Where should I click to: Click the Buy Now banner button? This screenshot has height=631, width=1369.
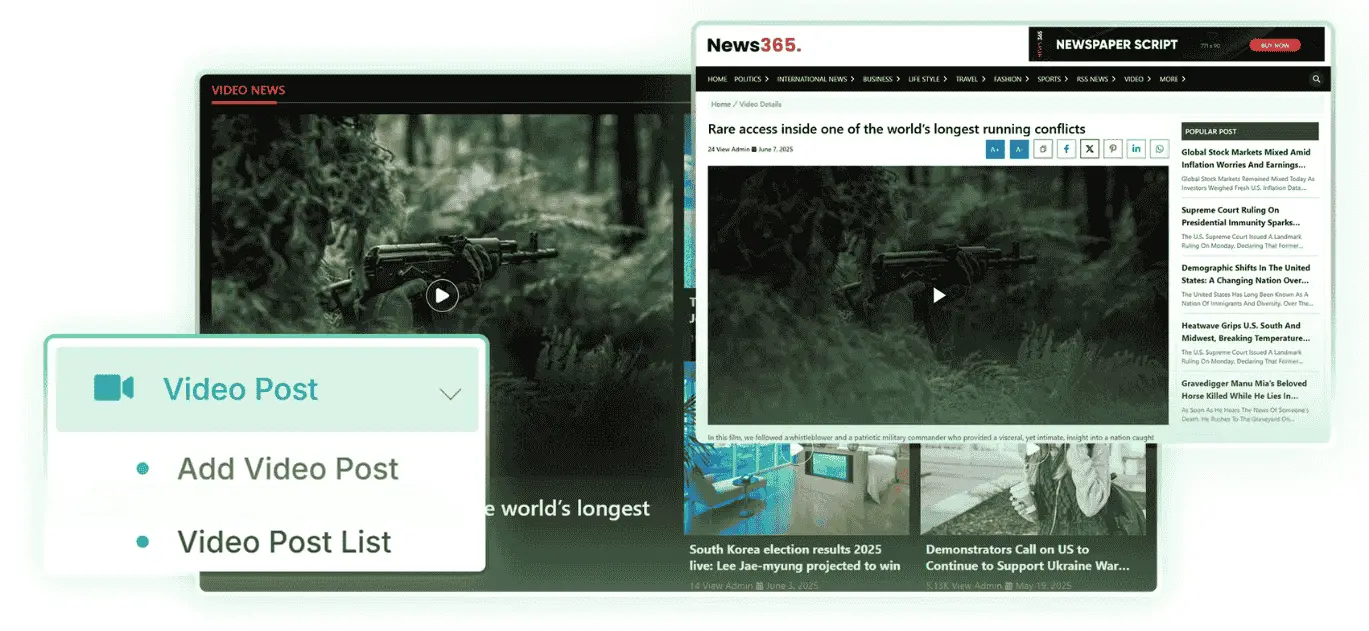click(1274, 45)
